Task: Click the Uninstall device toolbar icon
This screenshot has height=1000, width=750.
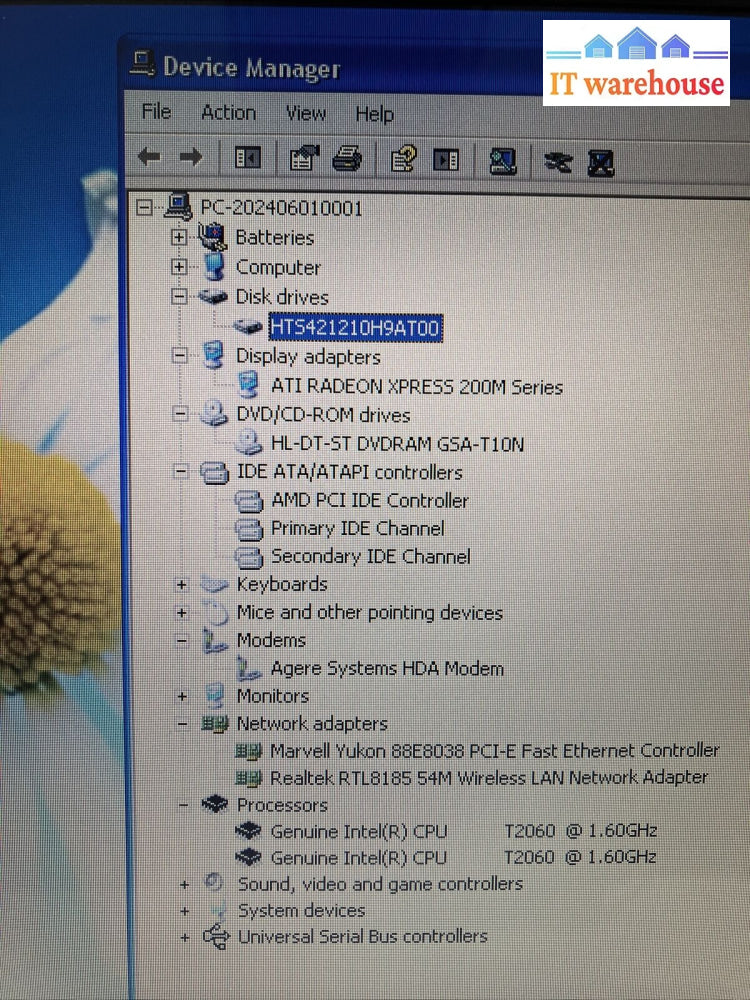Action: click(601, 163)
